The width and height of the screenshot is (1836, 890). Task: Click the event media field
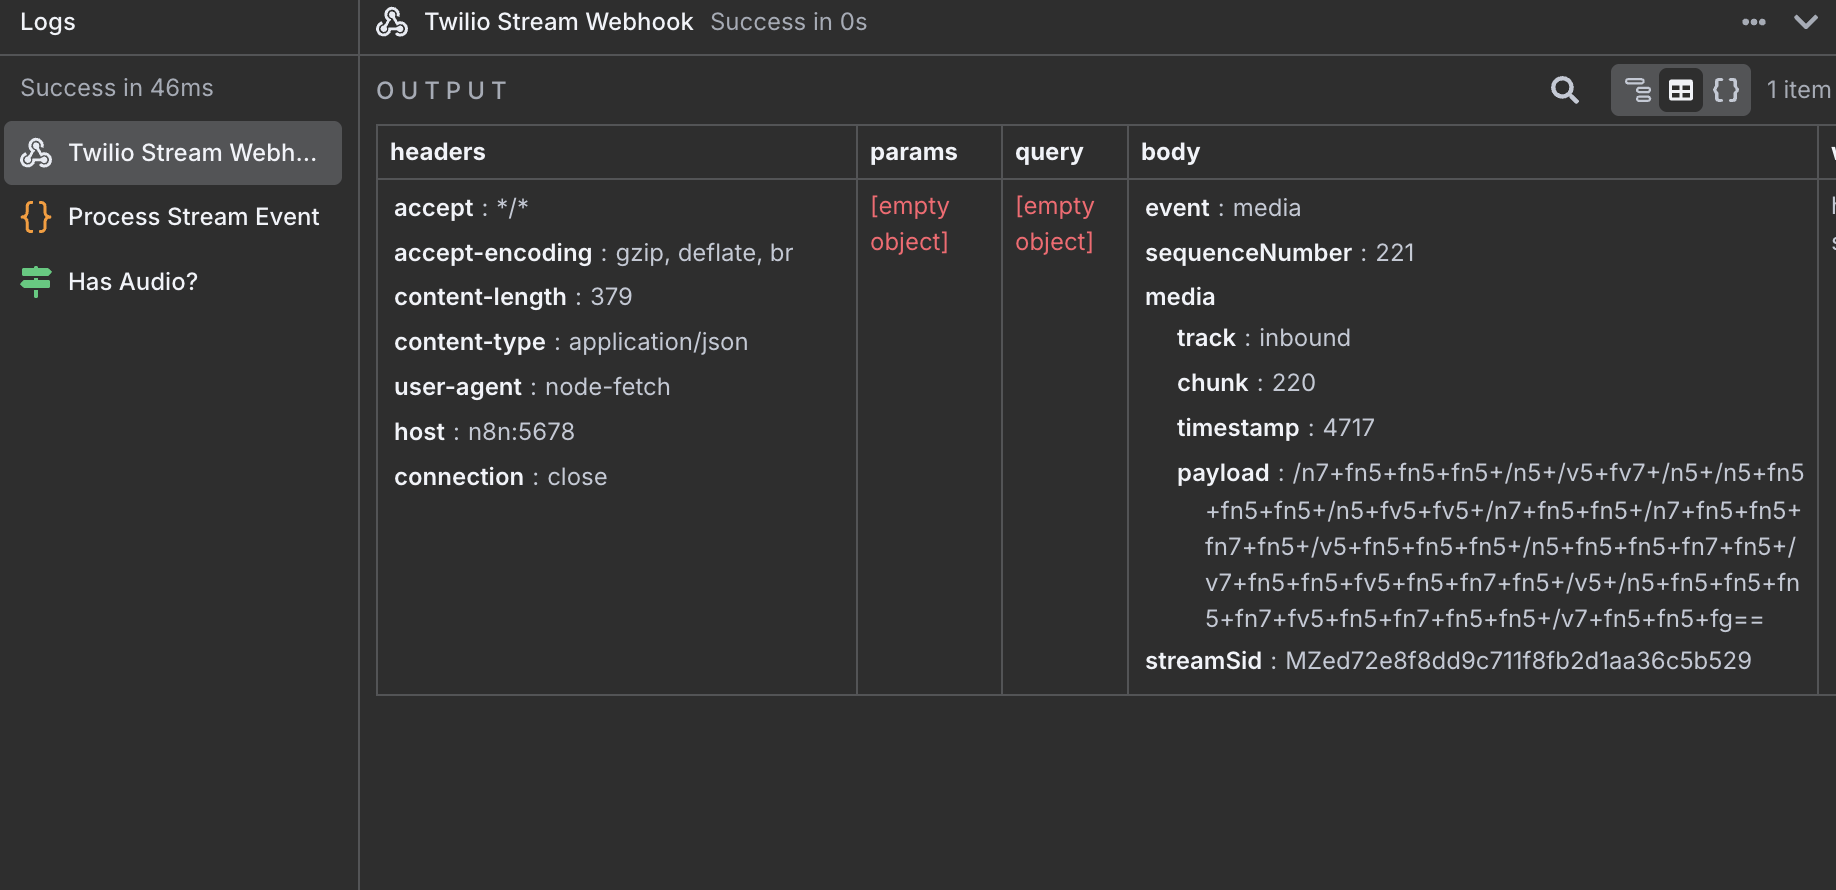[x=1223, y=208]
